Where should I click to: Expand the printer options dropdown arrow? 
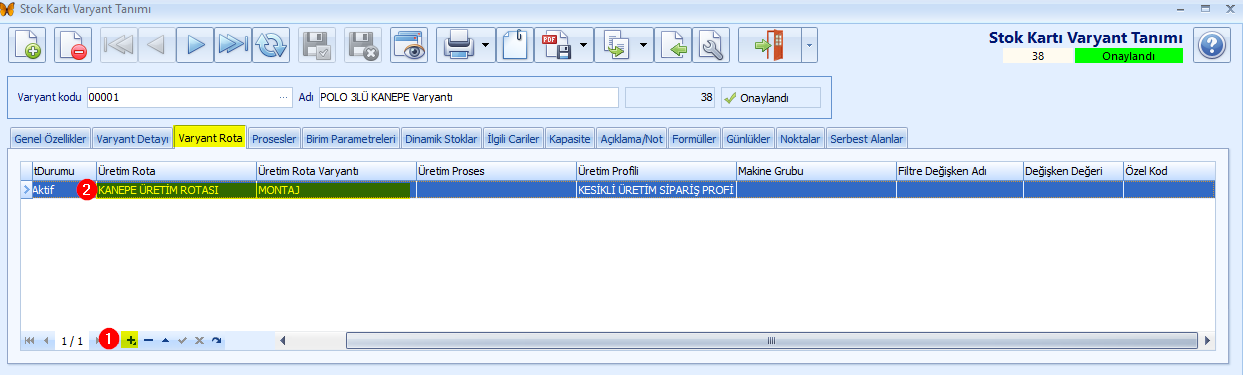[x=486, y=45]
